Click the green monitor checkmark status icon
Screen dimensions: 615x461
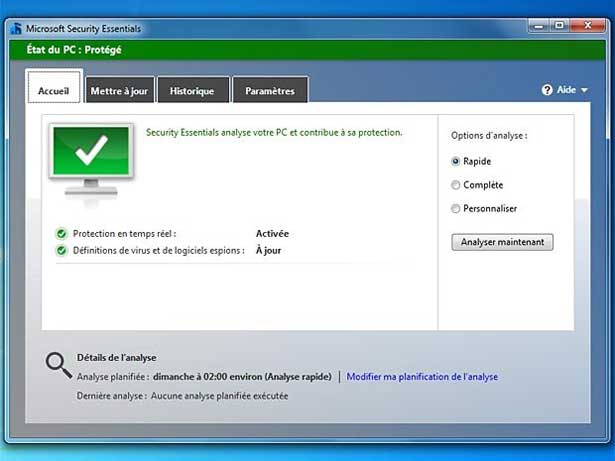(x=90, y=158)
